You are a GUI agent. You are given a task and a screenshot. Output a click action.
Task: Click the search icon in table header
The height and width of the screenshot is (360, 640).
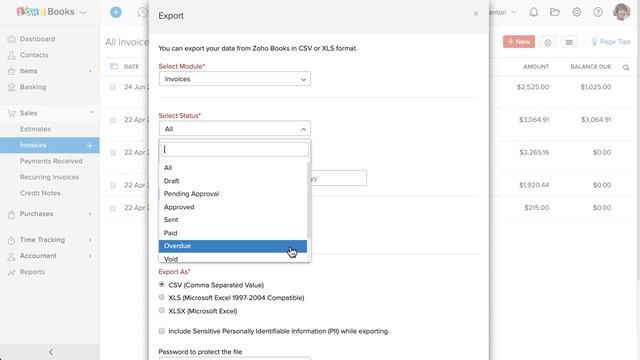[x=626, y=68]
